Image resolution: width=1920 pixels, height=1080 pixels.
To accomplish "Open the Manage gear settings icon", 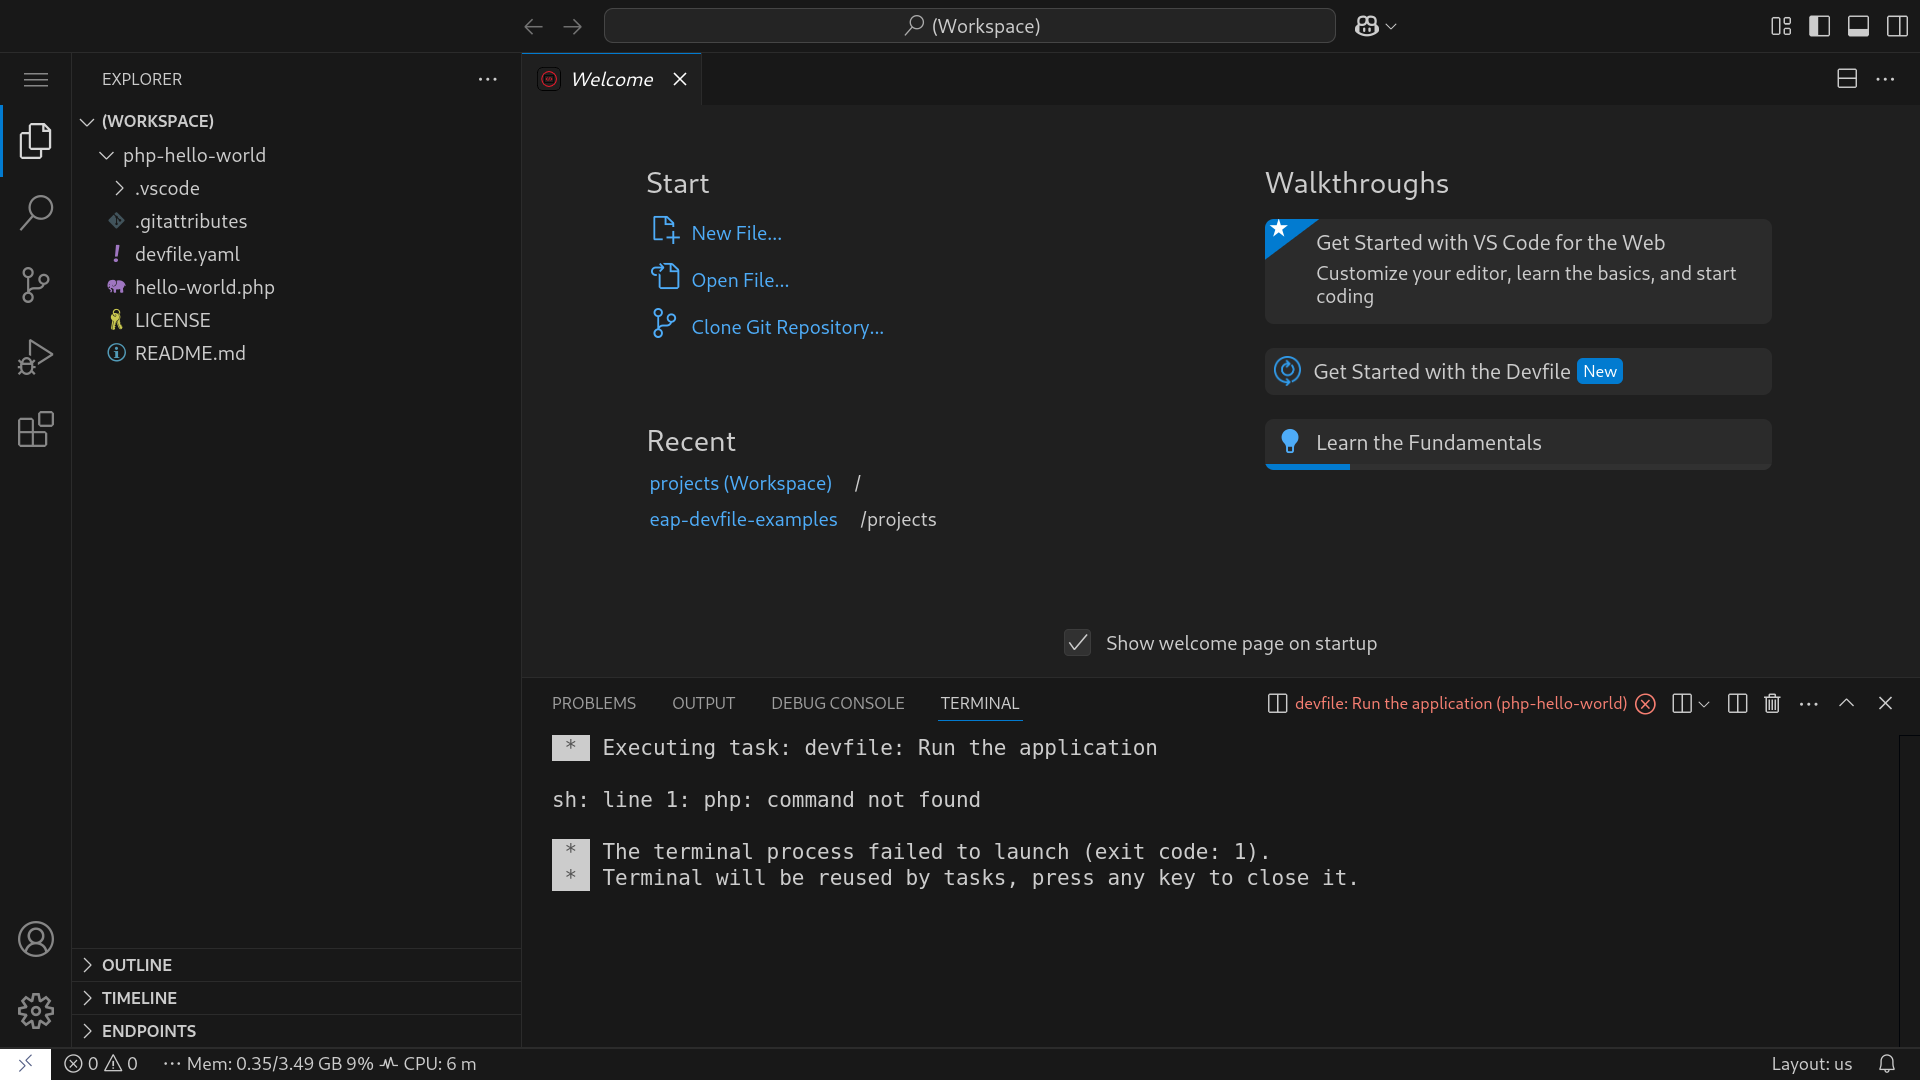I will click(x=36, y=1011).
